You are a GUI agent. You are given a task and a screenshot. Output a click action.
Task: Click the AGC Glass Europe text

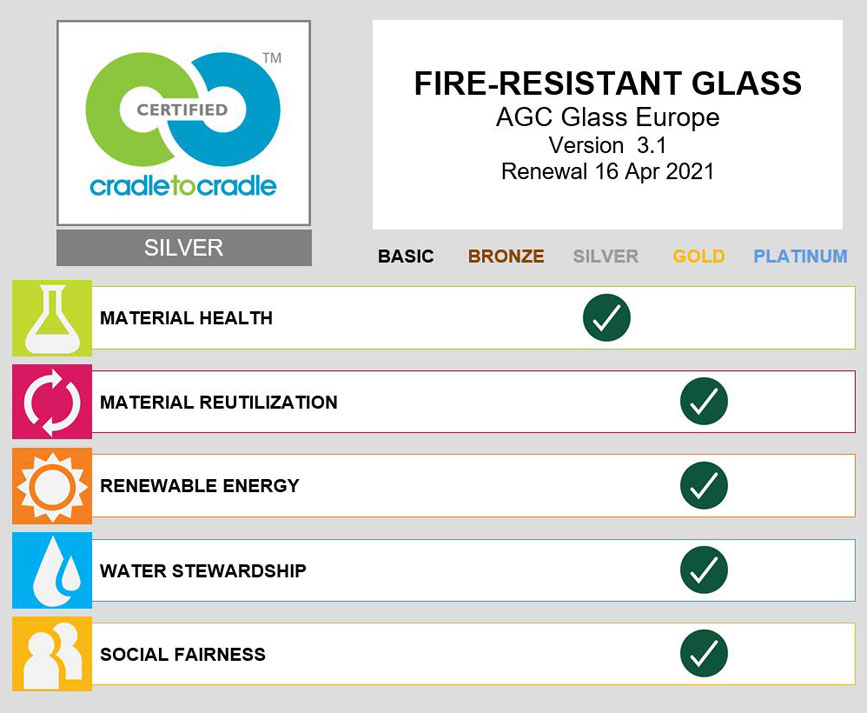tap(607, 117)
